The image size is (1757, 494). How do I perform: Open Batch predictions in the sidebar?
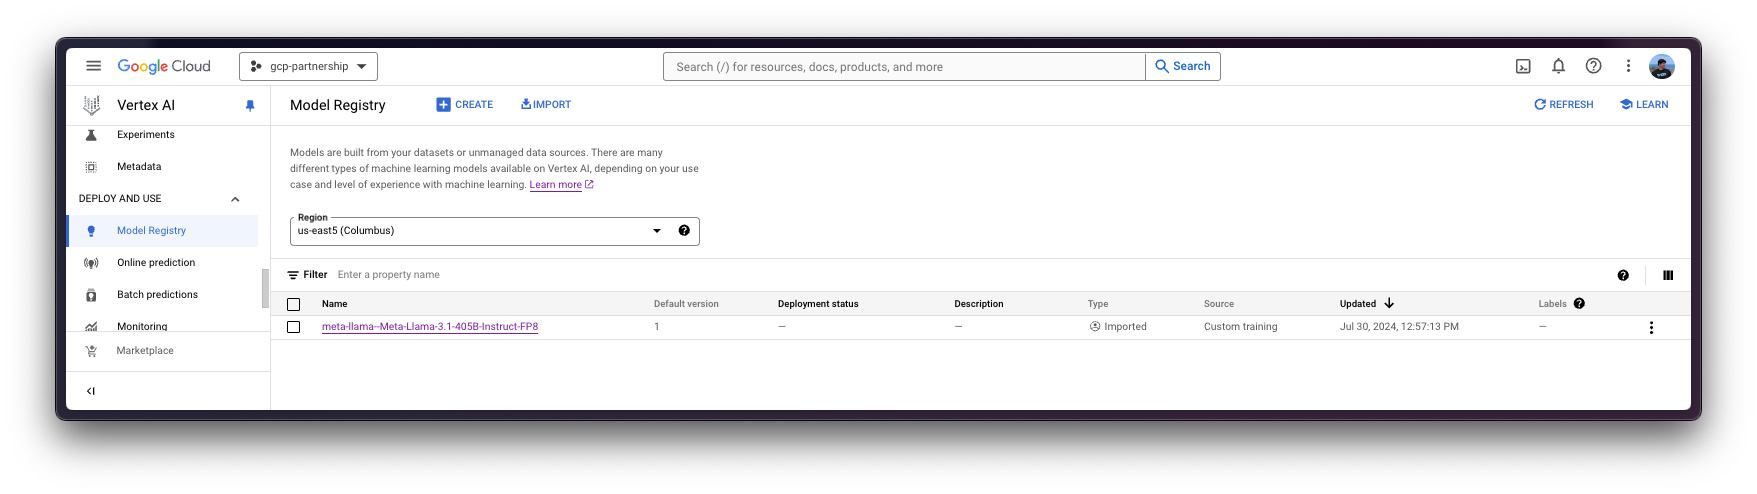pyautogui.click(x=157, y=295)
